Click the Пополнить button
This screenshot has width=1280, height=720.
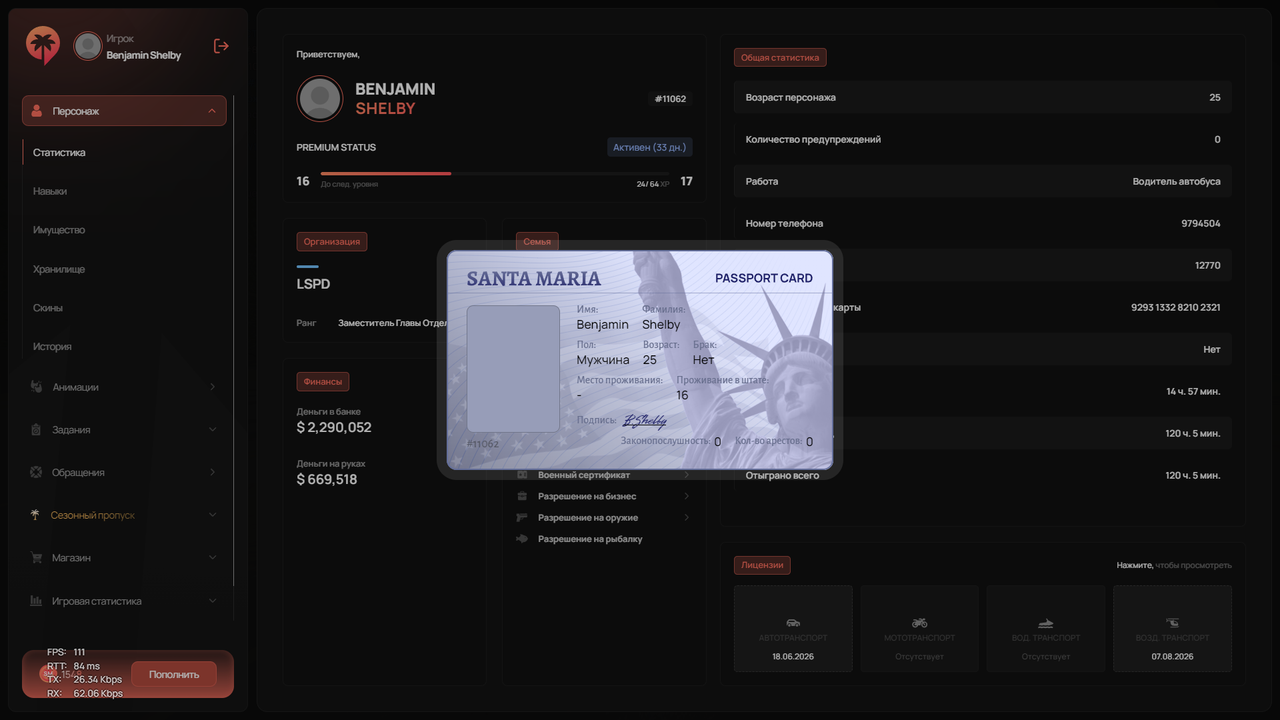pyautogui.click(x=174, y=674)
